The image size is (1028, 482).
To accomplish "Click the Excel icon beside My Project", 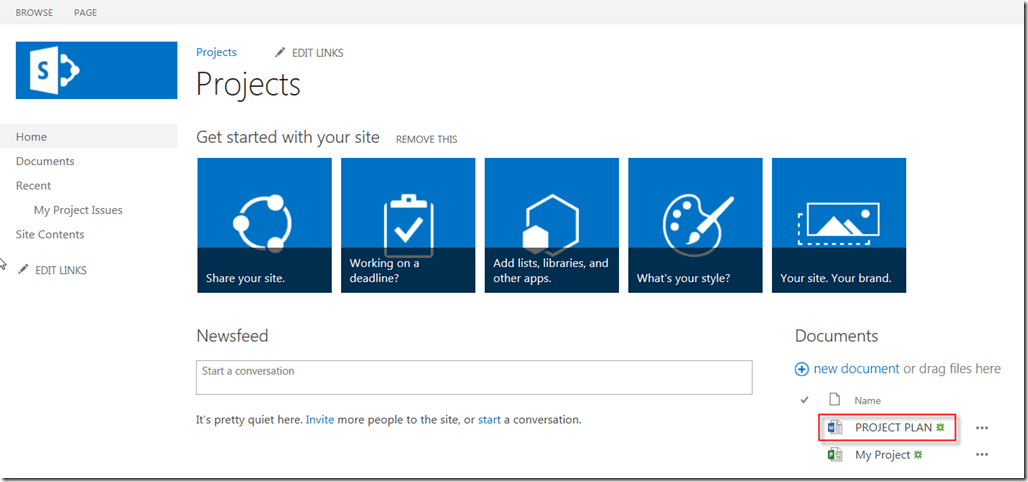I will pyautogui.click(x=835, y=455).
